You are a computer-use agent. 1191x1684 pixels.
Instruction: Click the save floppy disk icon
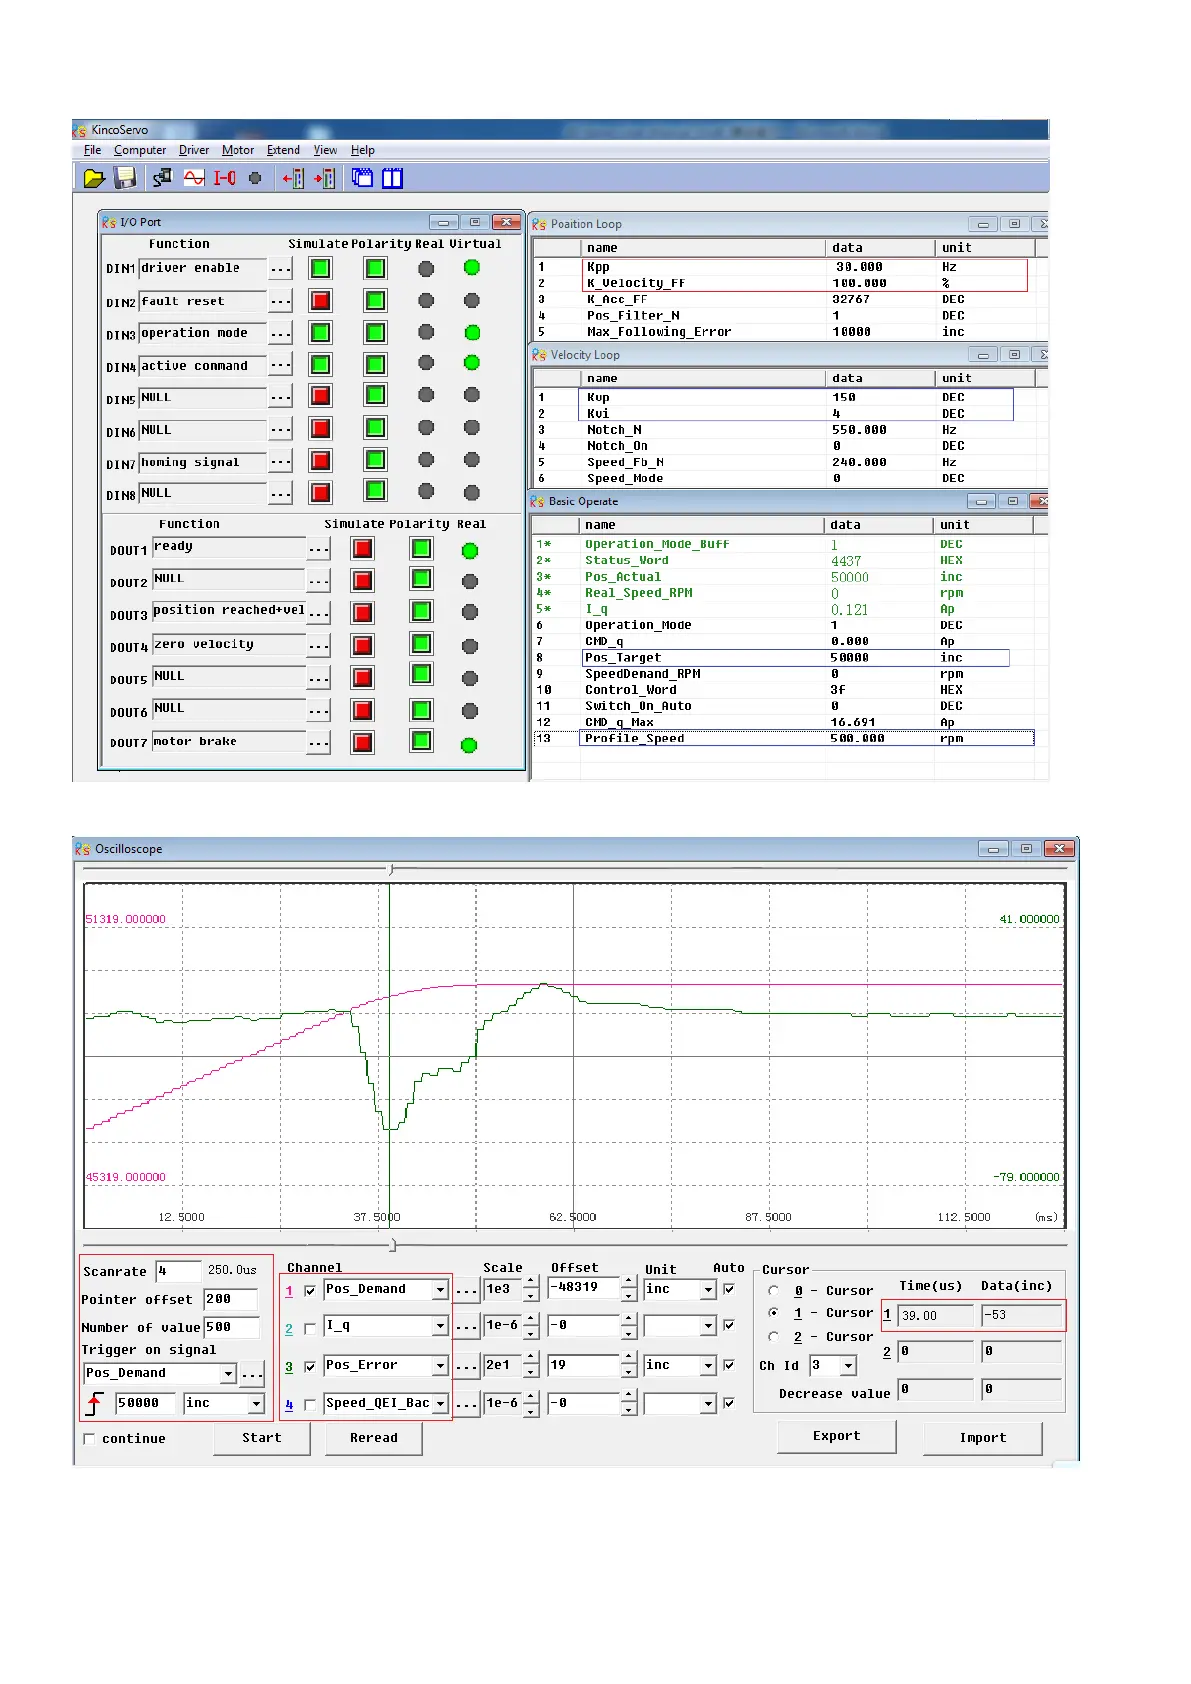(125, 178)
